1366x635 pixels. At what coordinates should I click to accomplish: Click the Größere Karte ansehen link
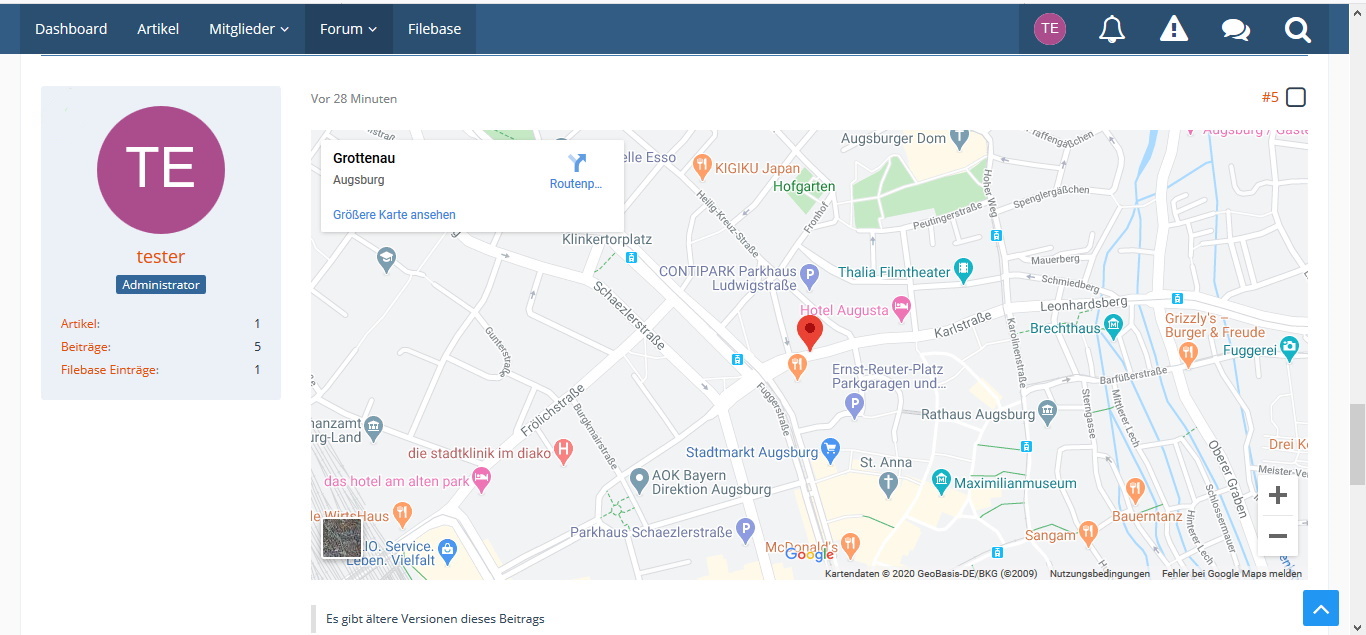(x=394, y=215)
